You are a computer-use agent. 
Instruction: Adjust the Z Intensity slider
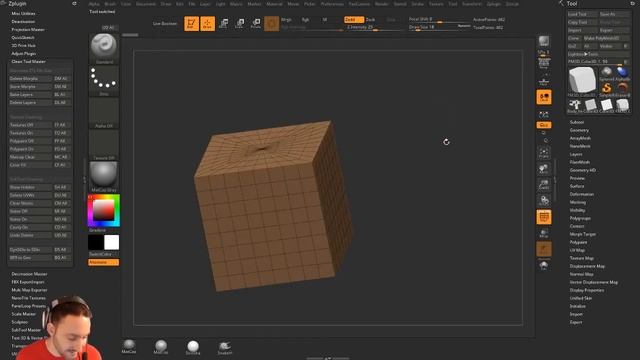pos(375,27)
